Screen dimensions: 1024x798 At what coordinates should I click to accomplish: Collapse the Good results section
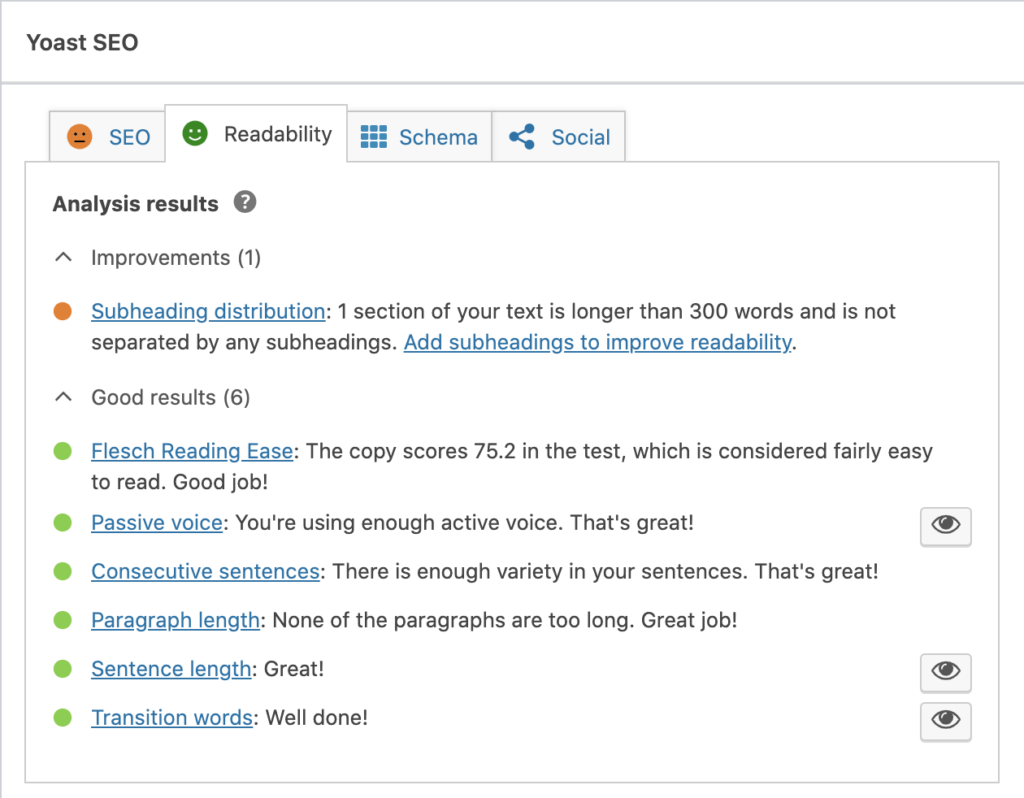click(62, 397)
